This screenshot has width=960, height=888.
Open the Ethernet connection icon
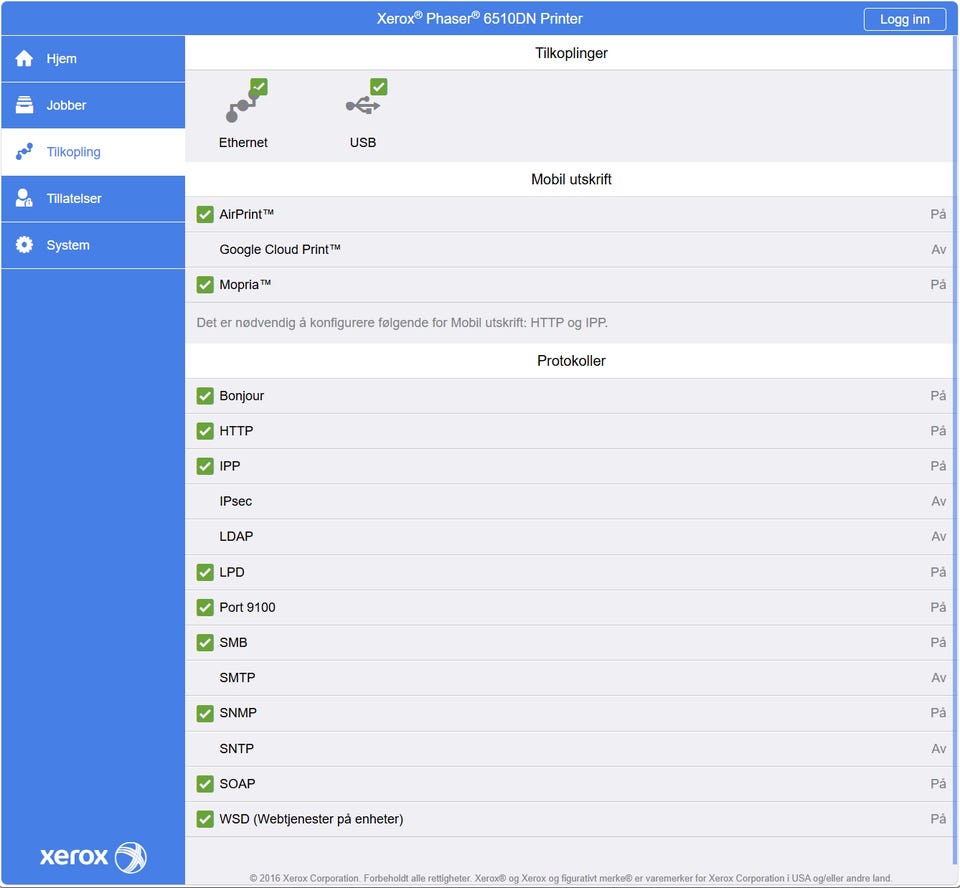pos(244,102)
